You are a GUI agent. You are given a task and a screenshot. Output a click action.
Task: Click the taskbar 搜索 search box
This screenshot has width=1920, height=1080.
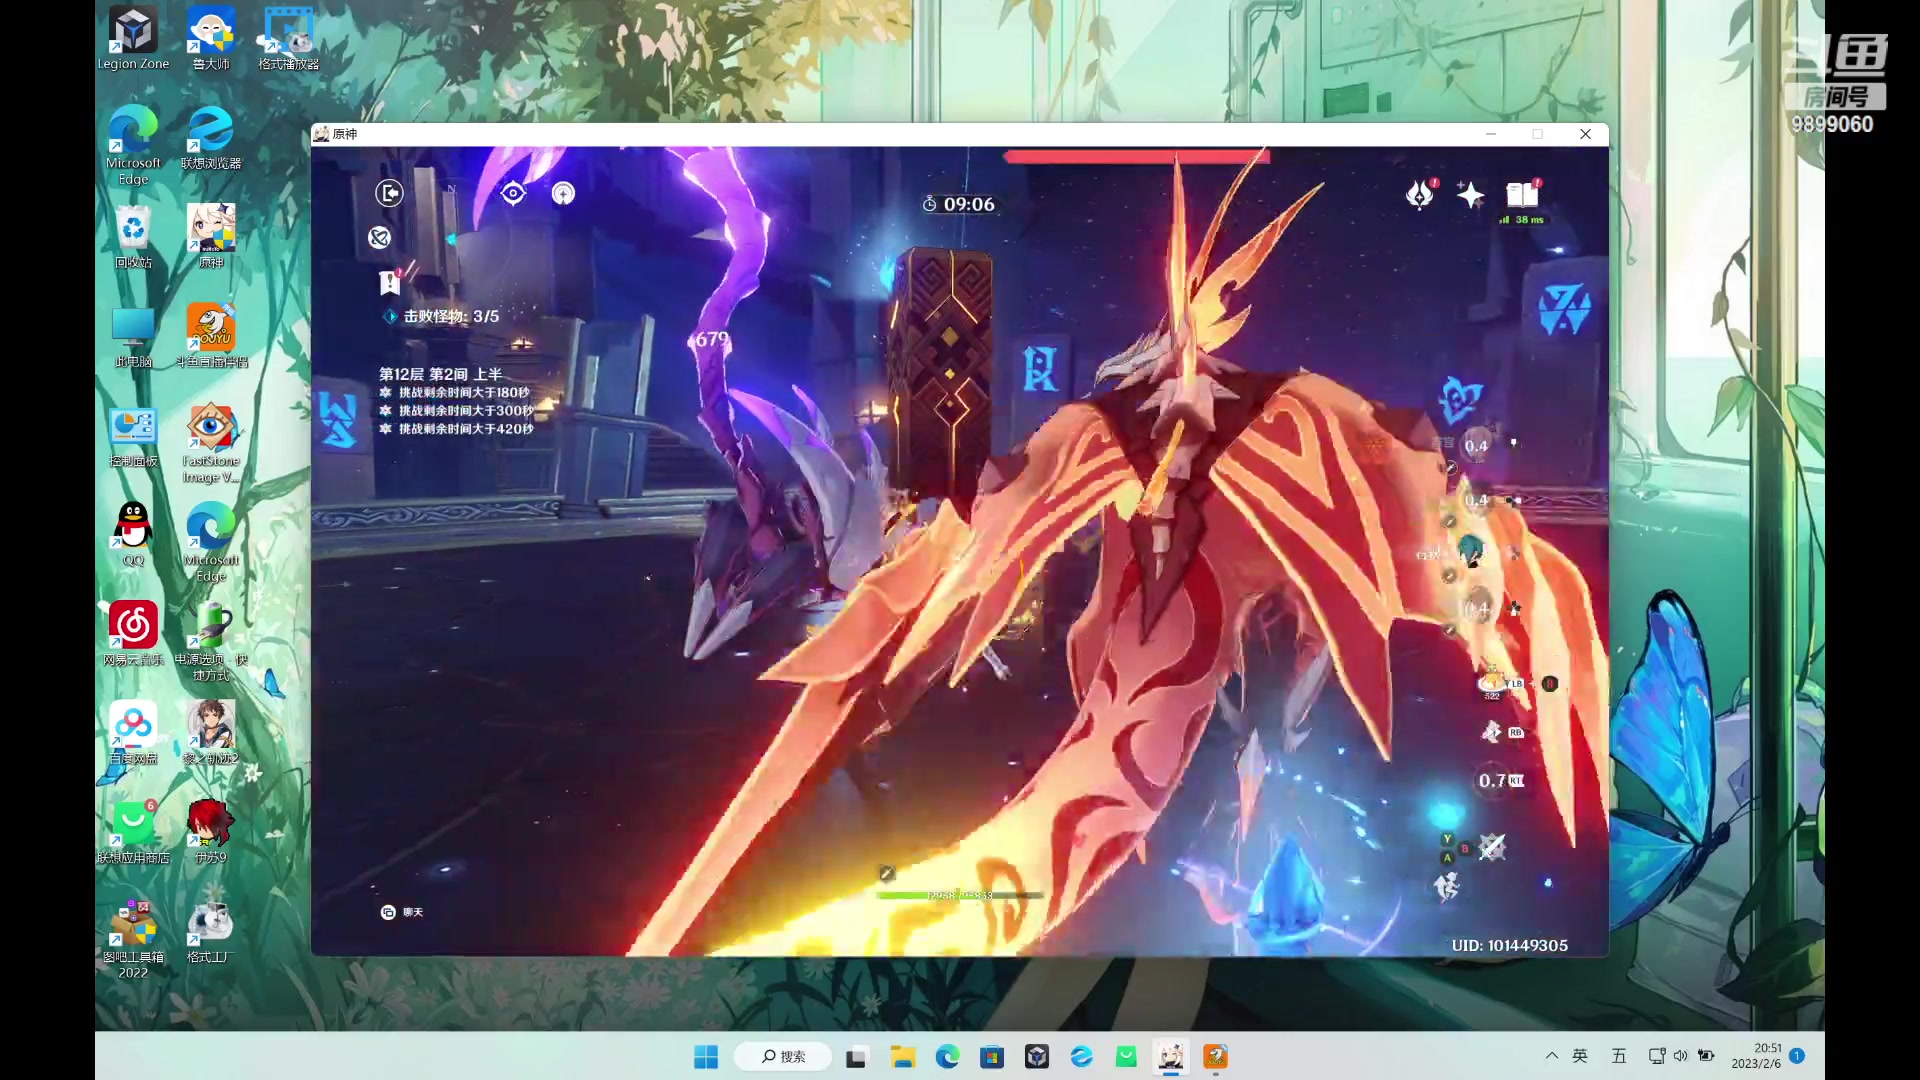pos(783,1057)
